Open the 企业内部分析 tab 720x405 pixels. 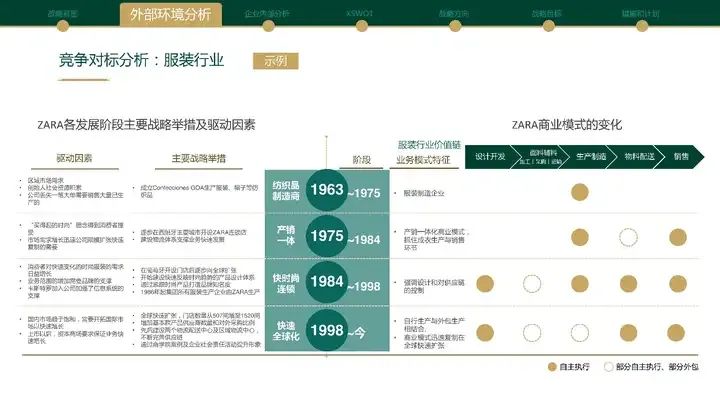click(267, 13)
